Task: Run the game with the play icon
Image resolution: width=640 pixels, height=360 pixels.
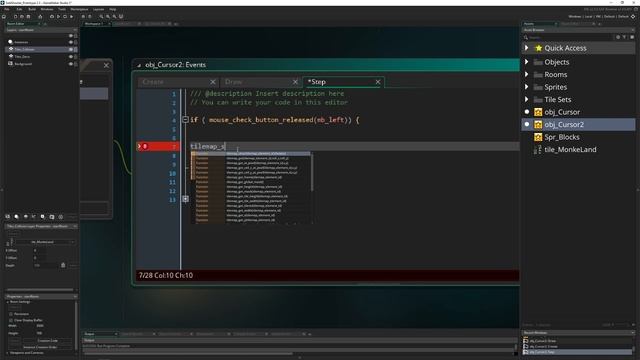Action: (x=58, y=16)
